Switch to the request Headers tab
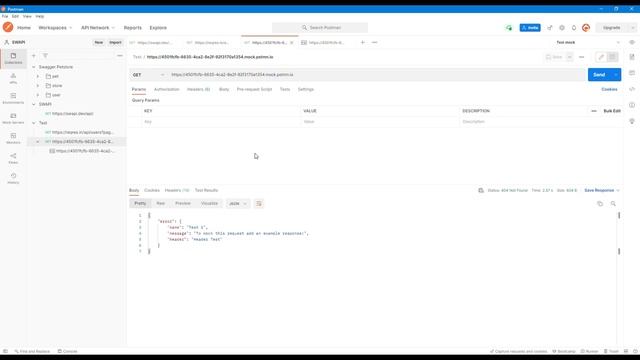 (x=198, y=89)
